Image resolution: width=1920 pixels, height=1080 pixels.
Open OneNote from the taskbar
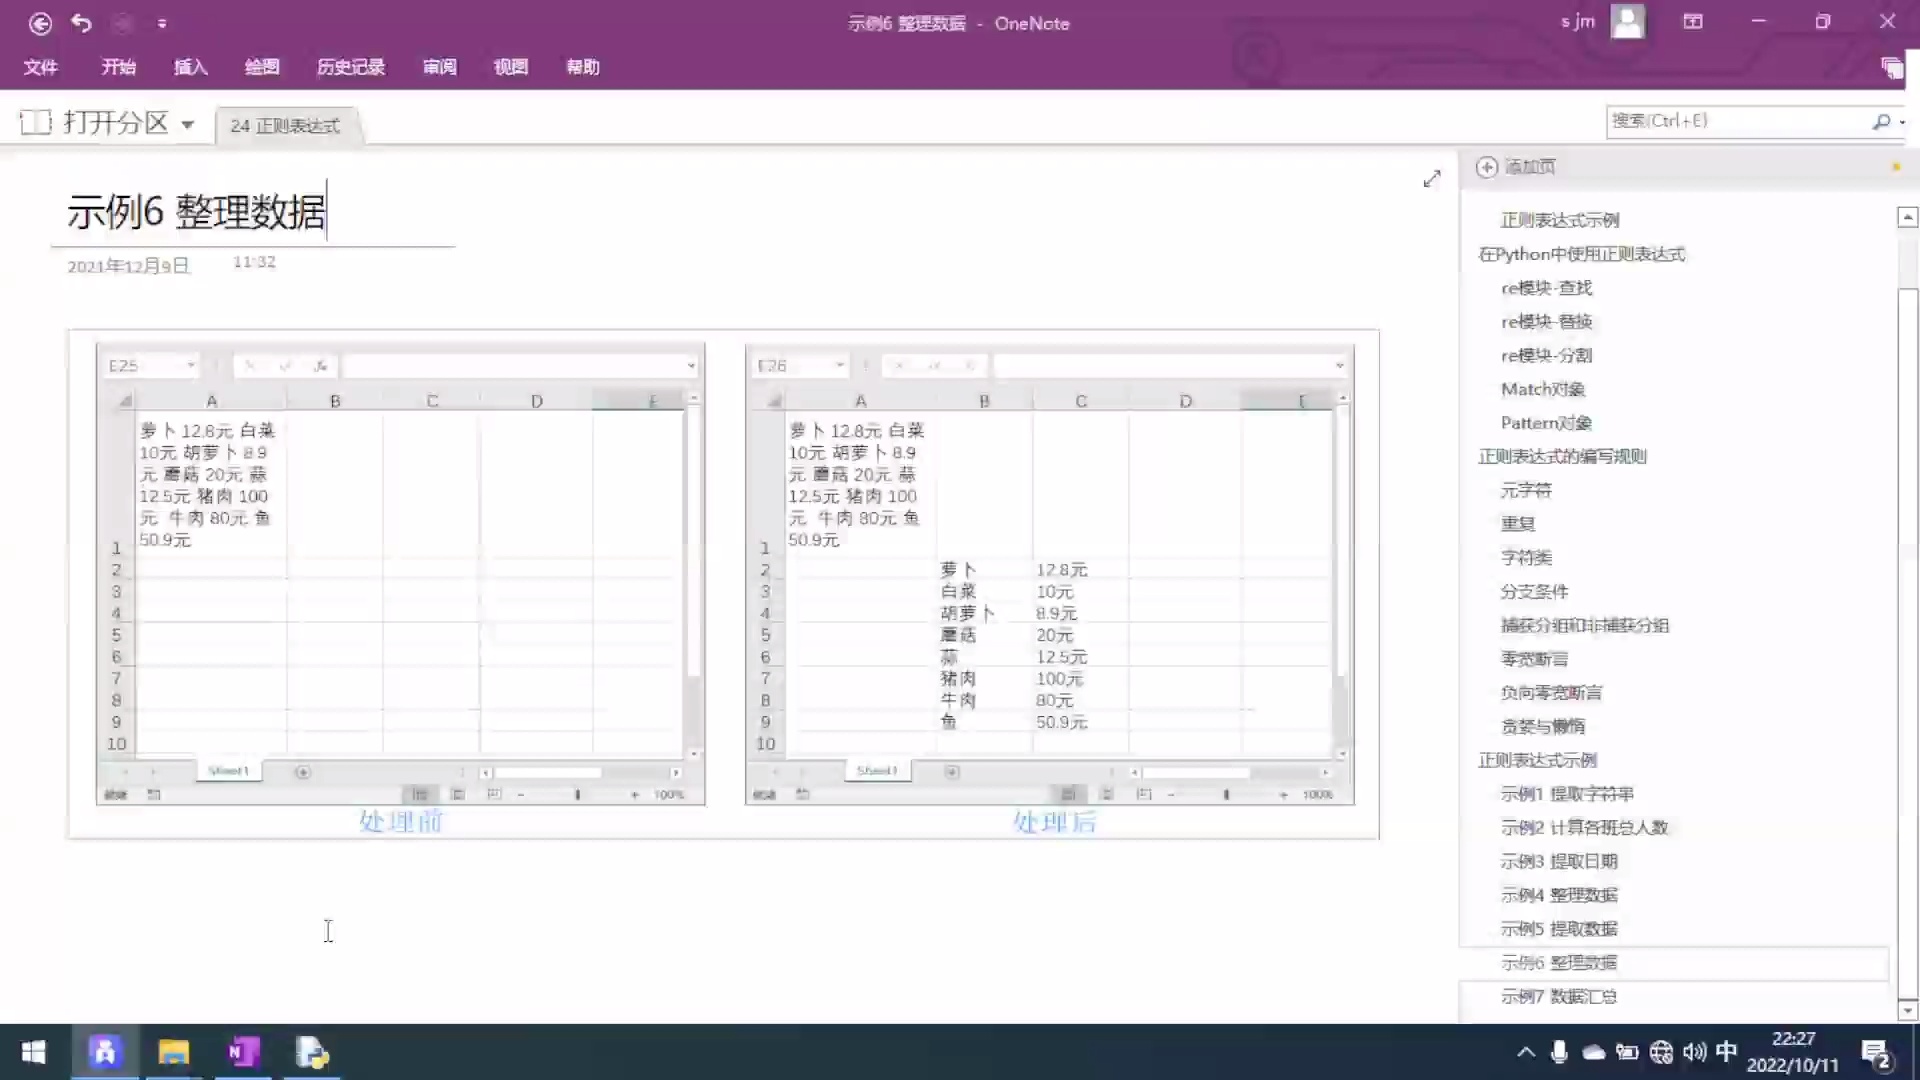(x=243, y=1052)
